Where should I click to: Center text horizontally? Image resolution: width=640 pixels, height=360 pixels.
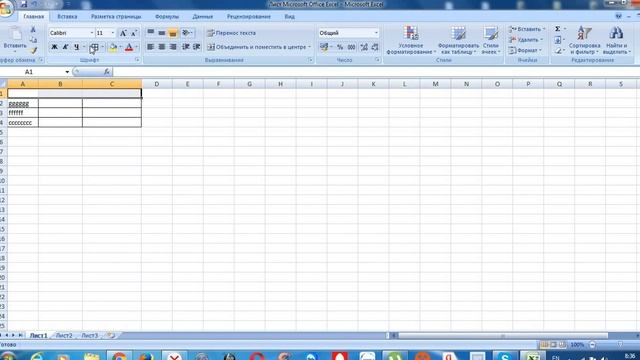(x=162, y=47)
